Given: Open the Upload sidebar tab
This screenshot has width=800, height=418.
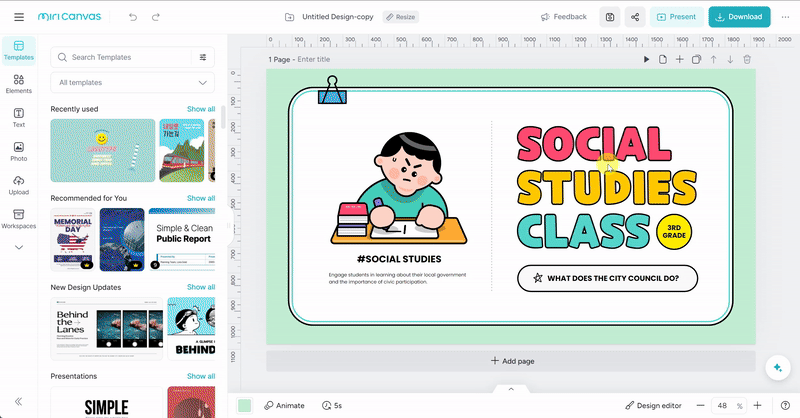Looking at the screenshot, I should coord(18,185).
